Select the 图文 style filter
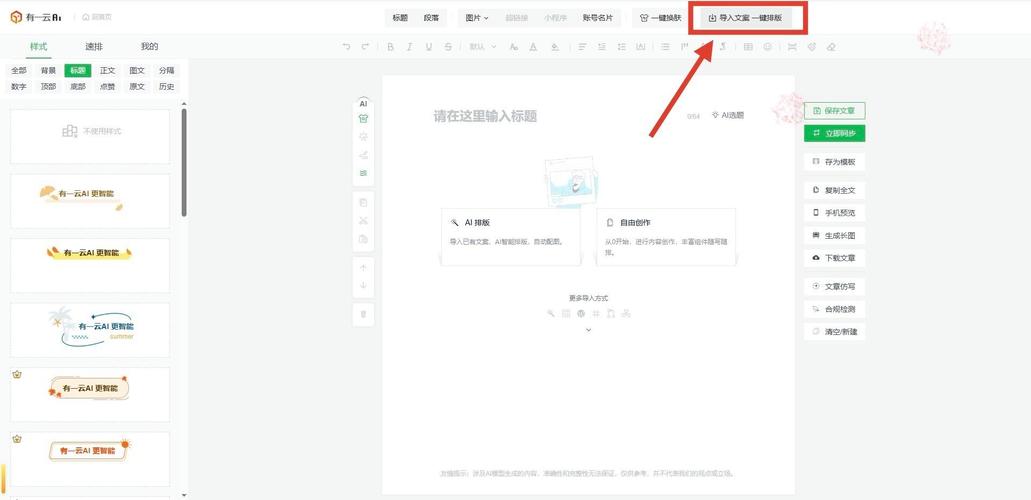This screenshot has width=1031, height=500. point(137,70)
